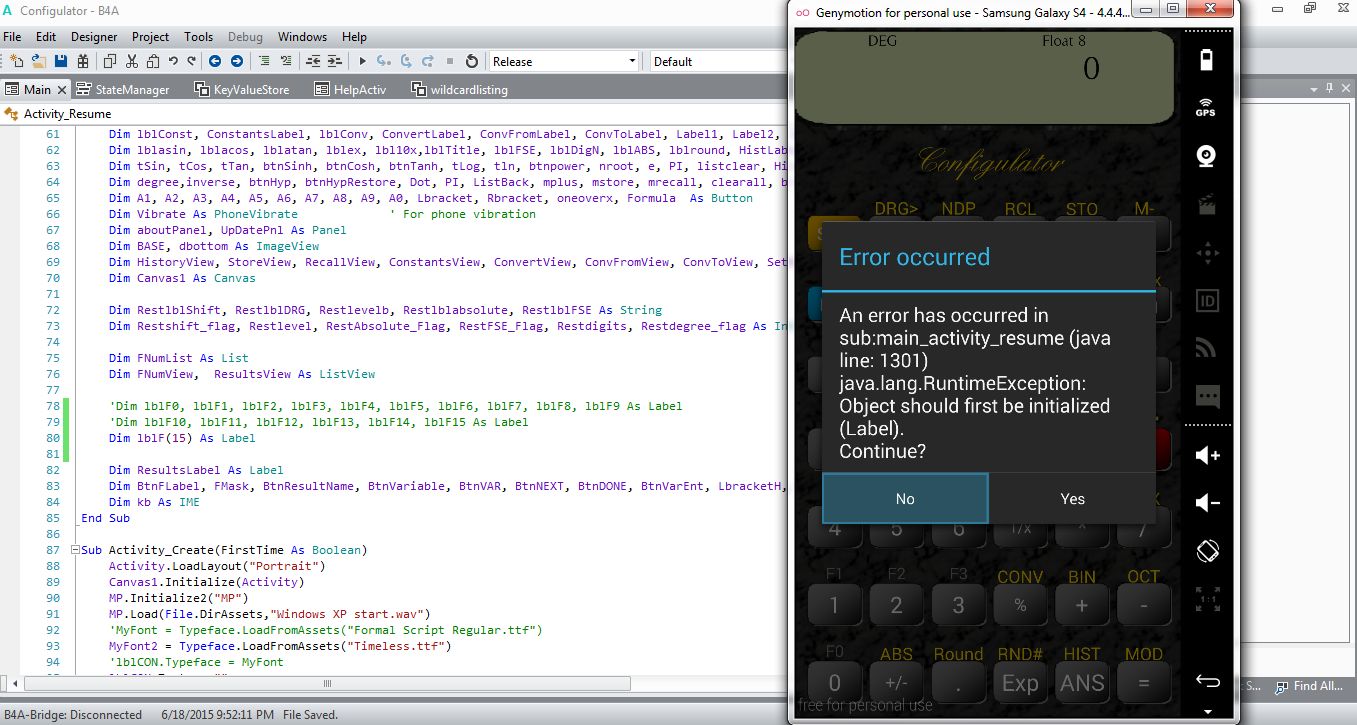Pin the right side panel
1357x725 pixels.
click(x=1331, y=88)
